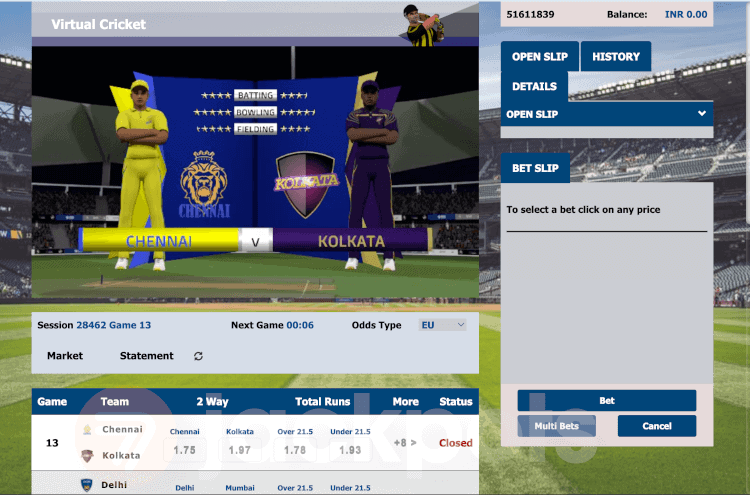
Task: Switch to the OPEN SLIP tab
Action: (540, 56)
